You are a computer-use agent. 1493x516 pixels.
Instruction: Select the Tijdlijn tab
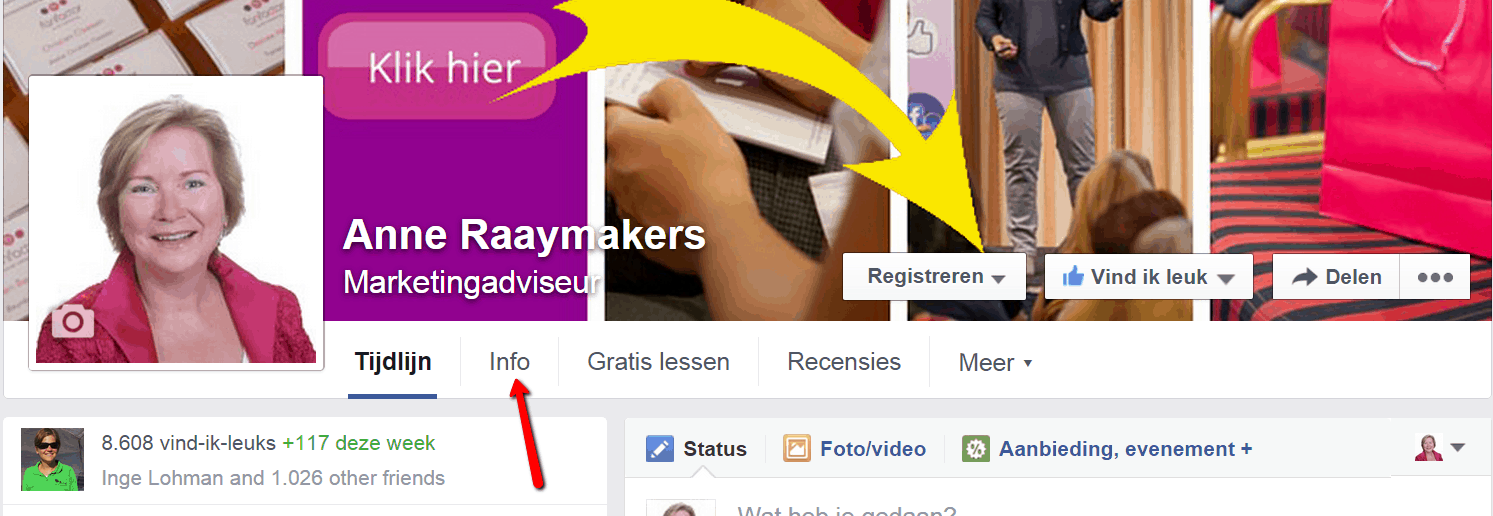click(x=393, y=362)
